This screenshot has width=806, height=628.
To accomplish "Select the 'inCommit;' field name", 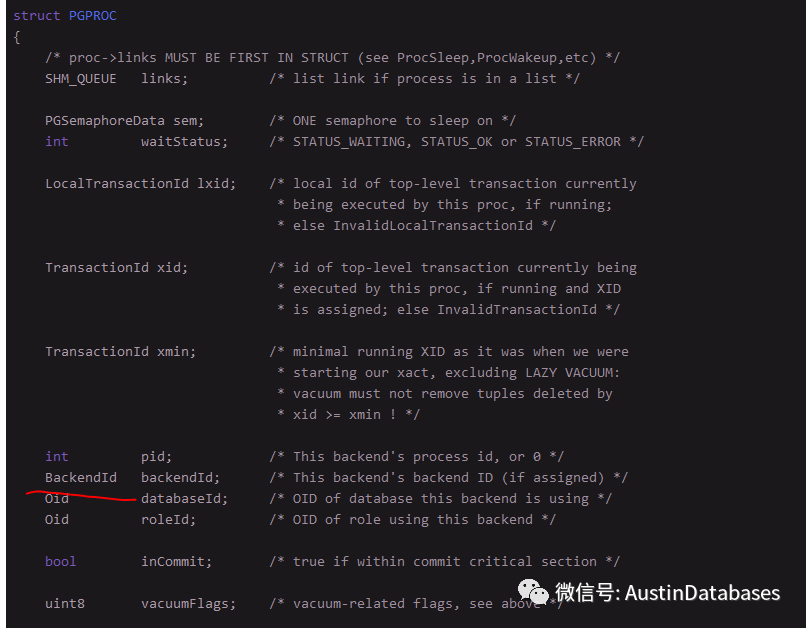I will click(176, 562).
